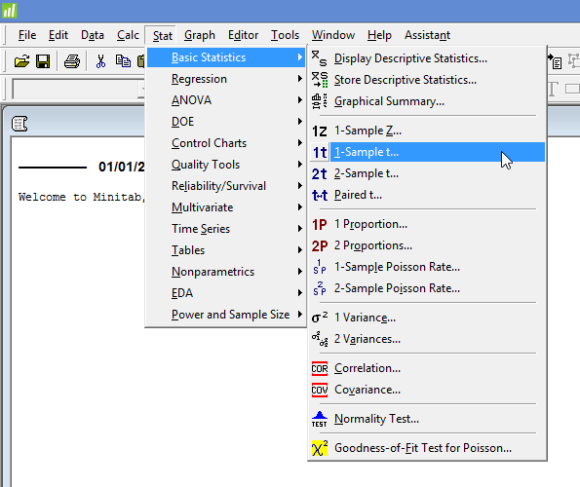The image size is (580, 487).
Task: Click the Save floppy disk icon
Action: point(43,61)
